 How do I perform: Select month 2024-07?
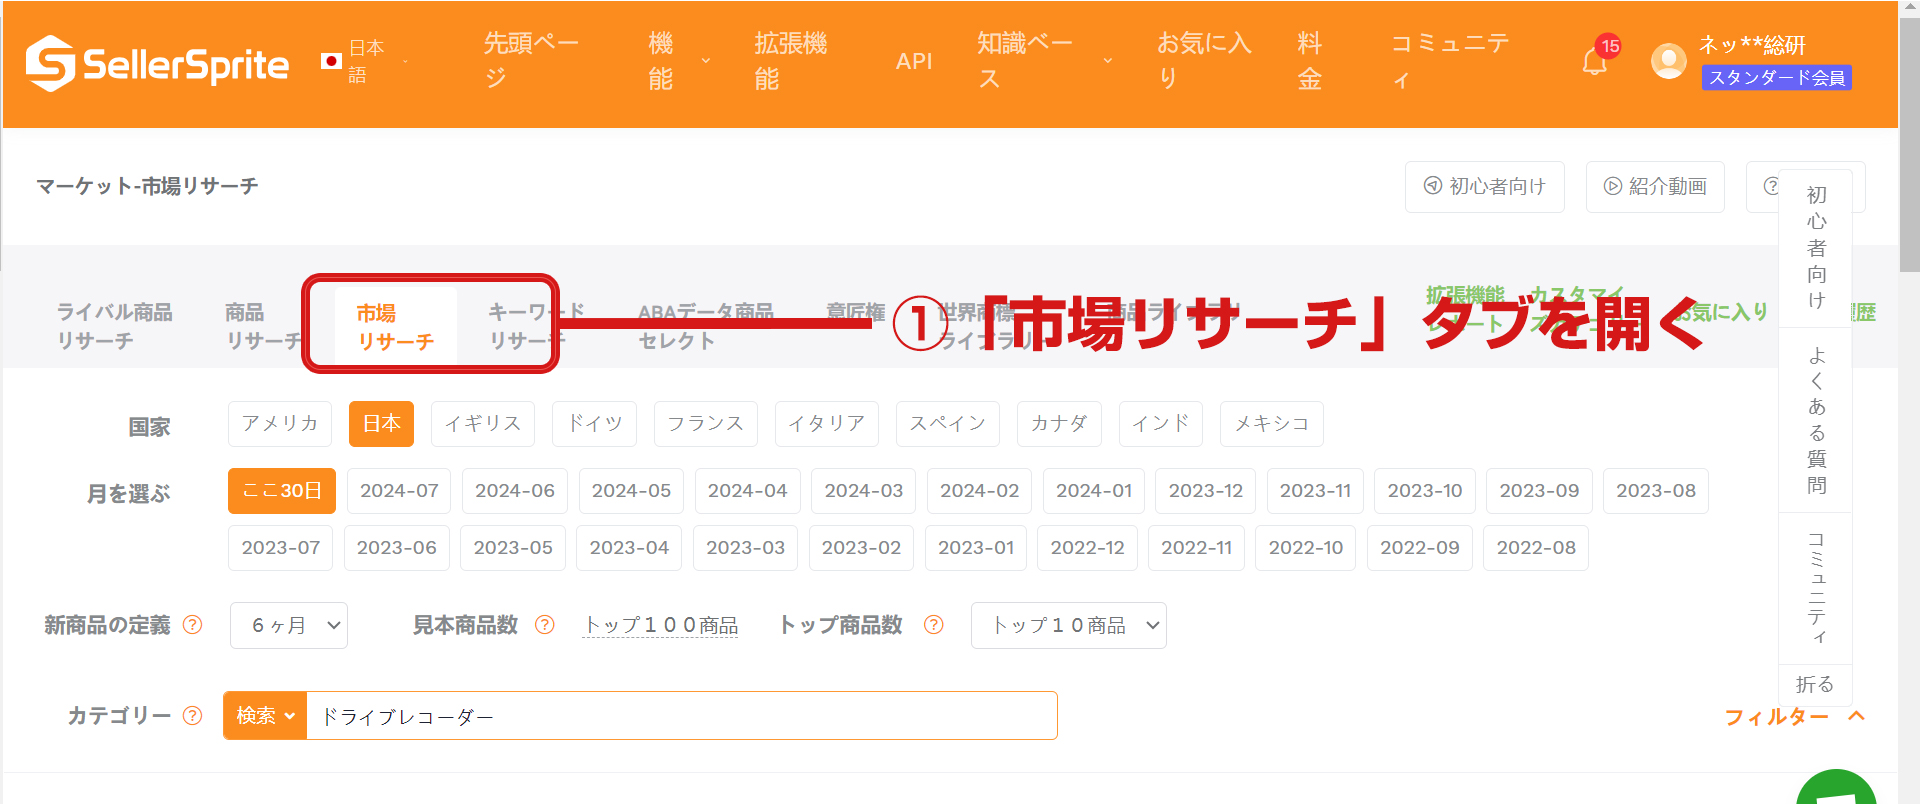(x=399, y=491)
